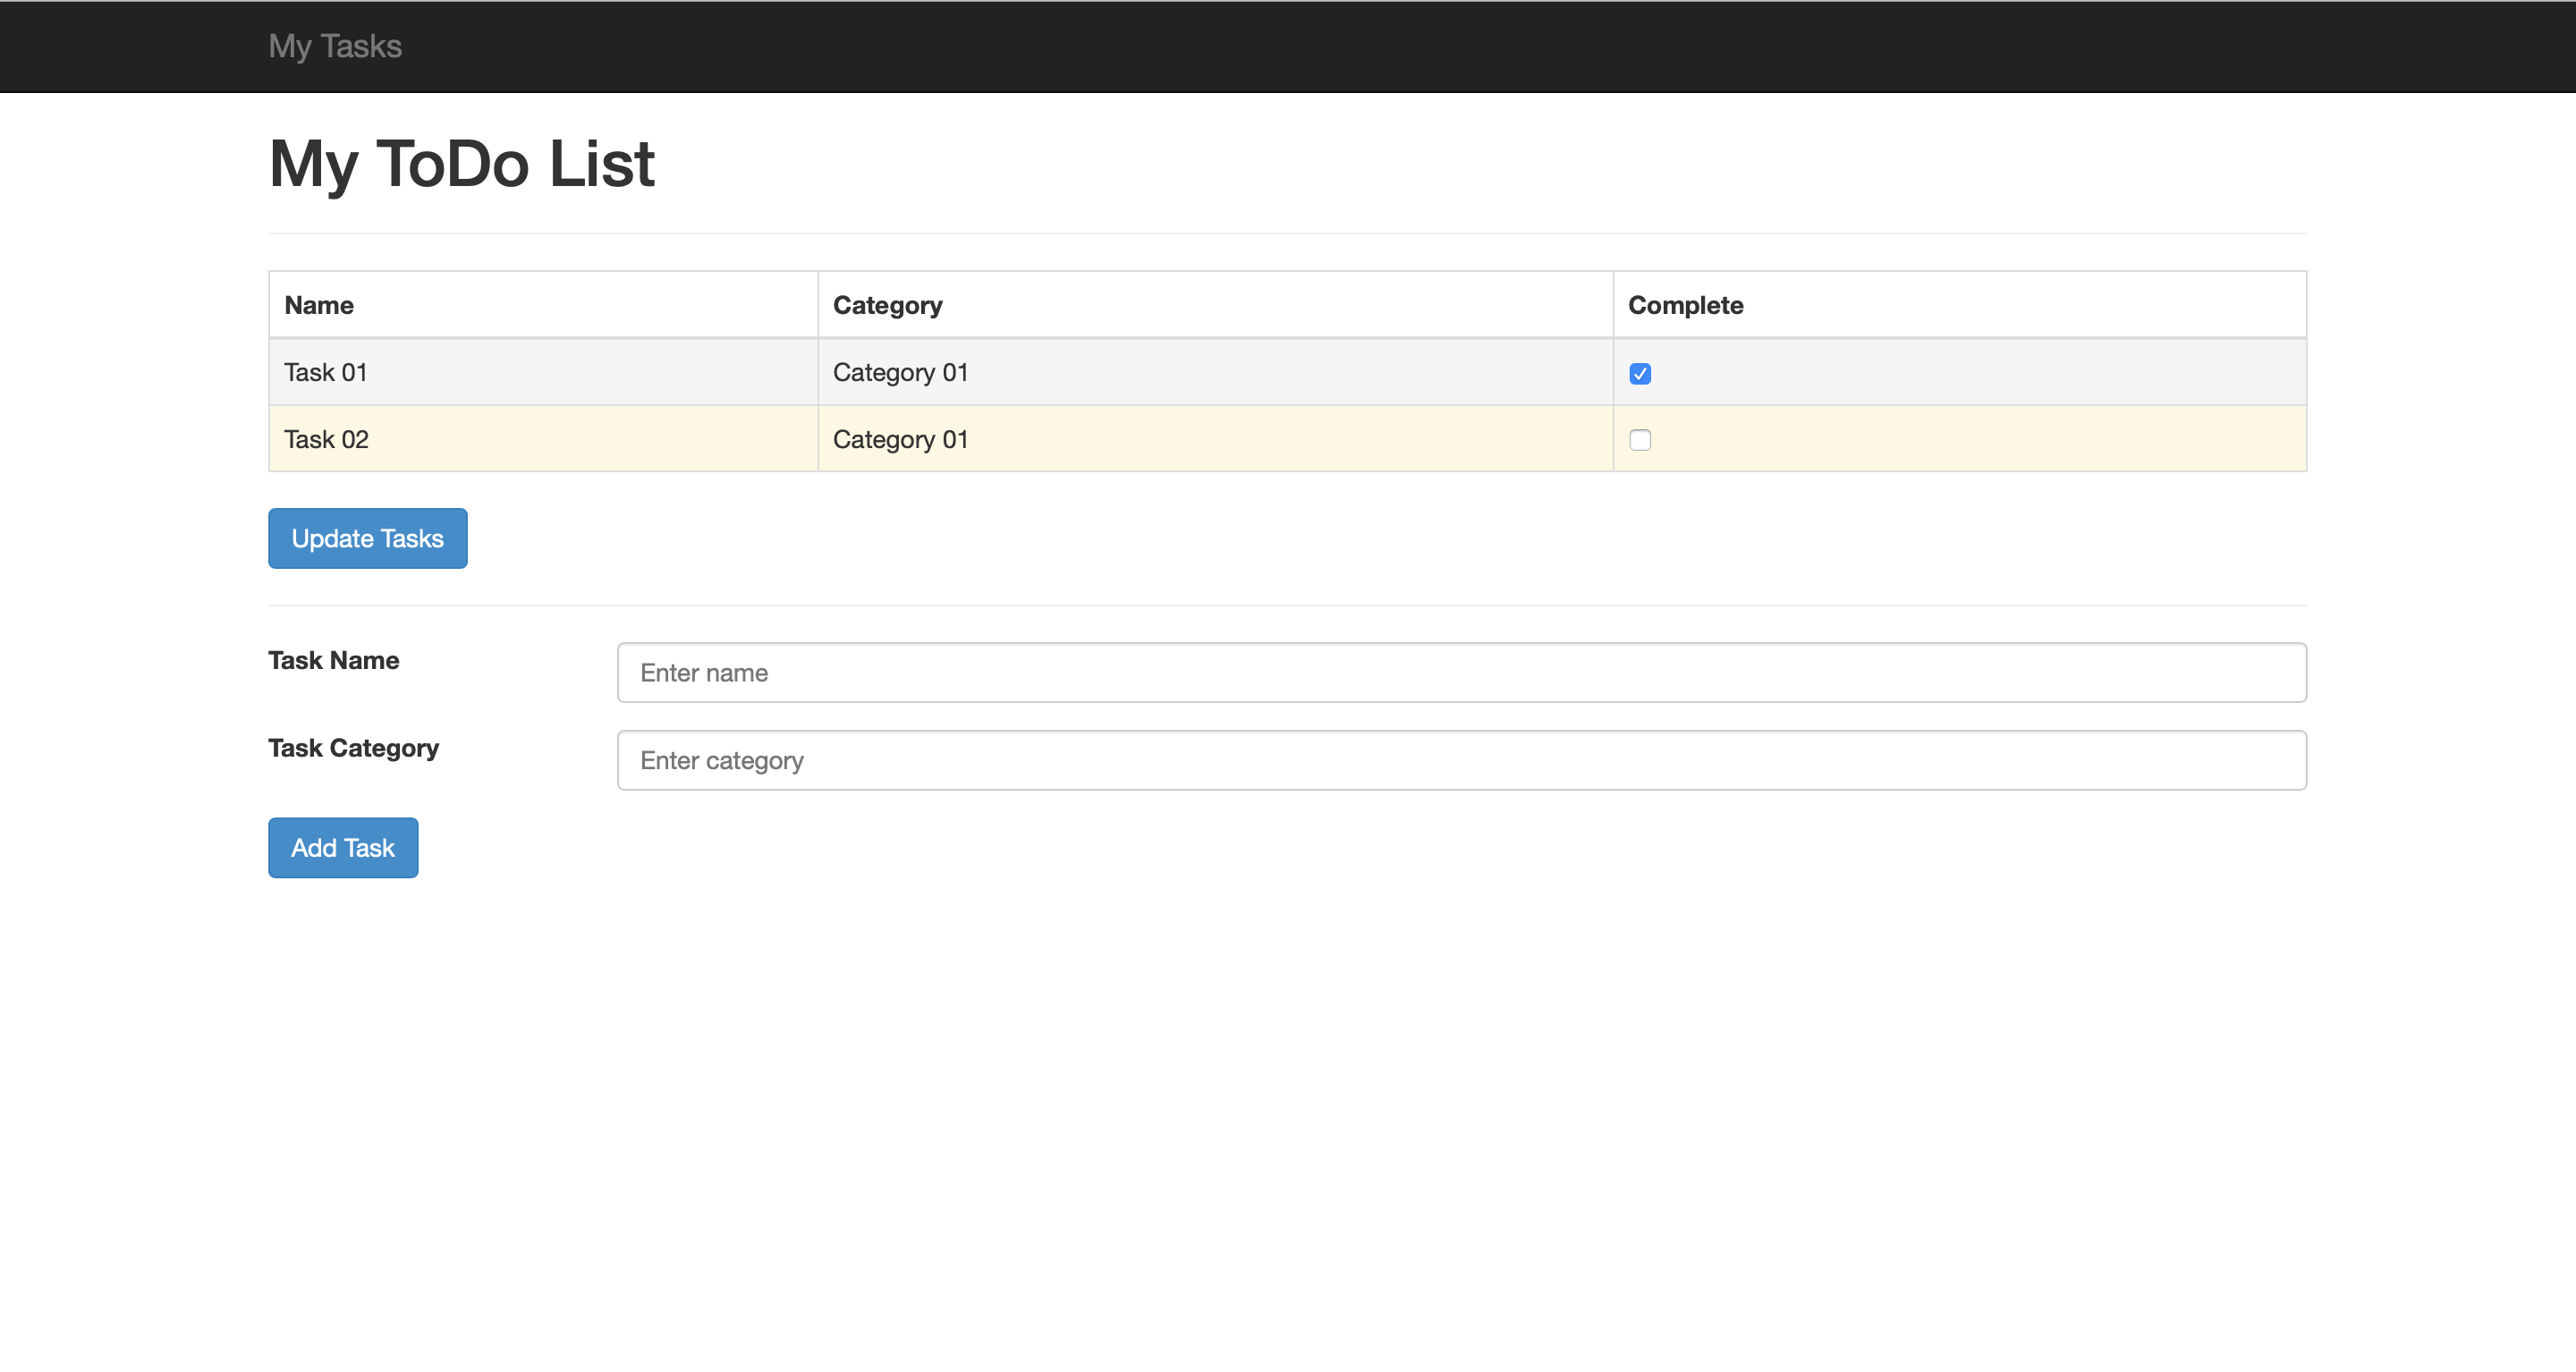Click the Category column header

(887, 306)
